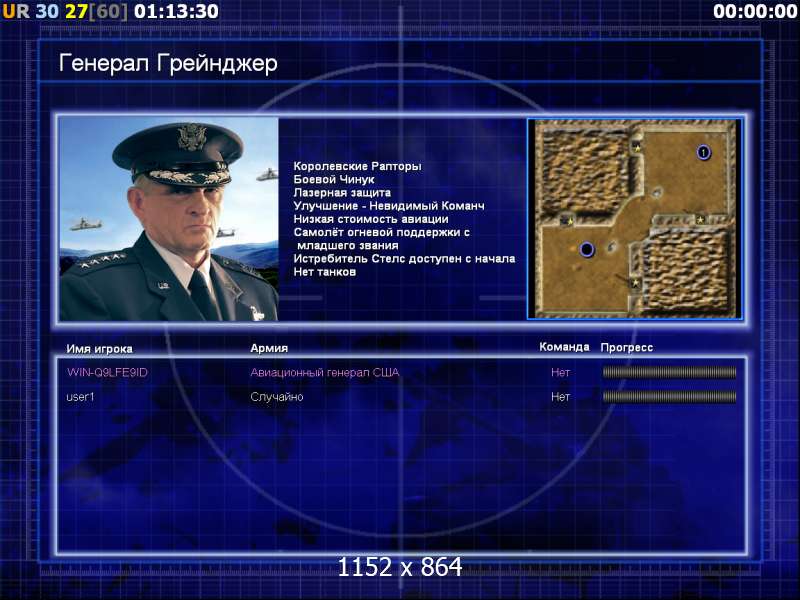Click the 'Команда' column header
The height and width of the screenshot is (600, 800).
click(564, 347)
